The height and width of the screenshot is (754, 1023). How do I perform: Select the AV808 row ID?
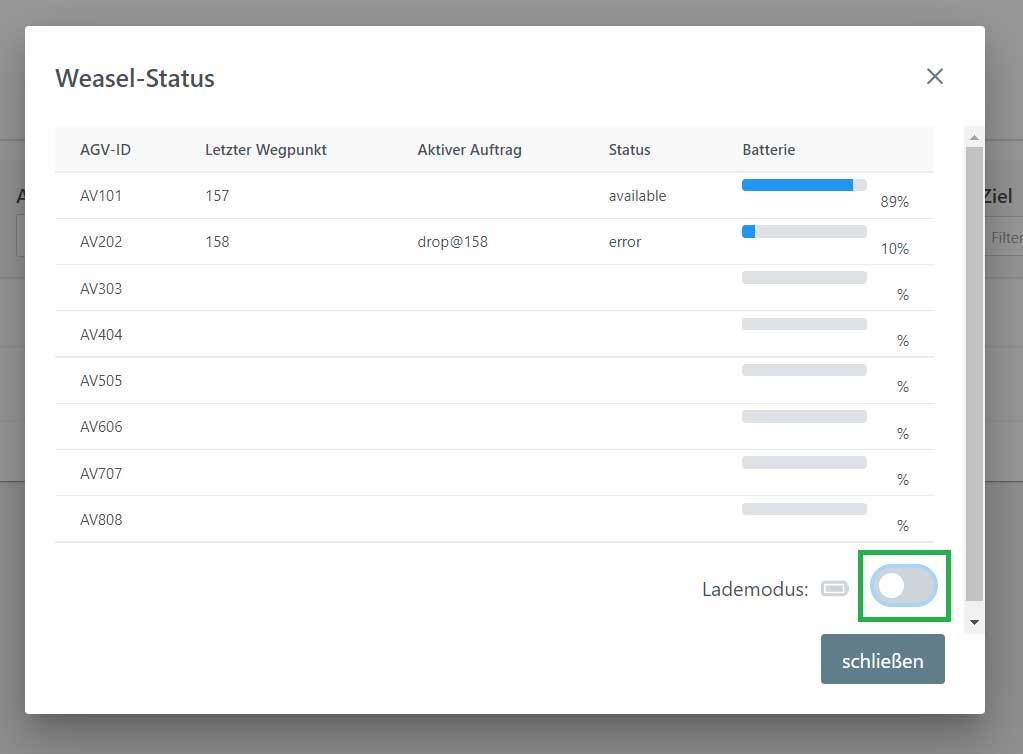click(x=101, y=520)
